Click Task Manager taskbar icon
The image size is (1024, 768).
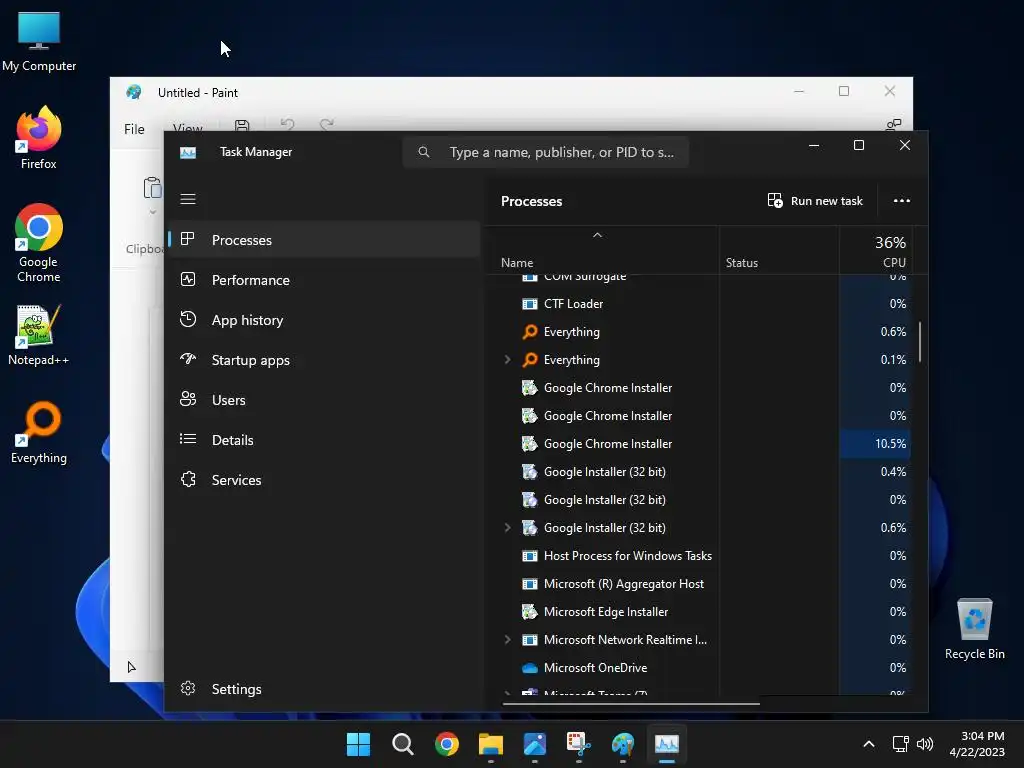point(667,744)
